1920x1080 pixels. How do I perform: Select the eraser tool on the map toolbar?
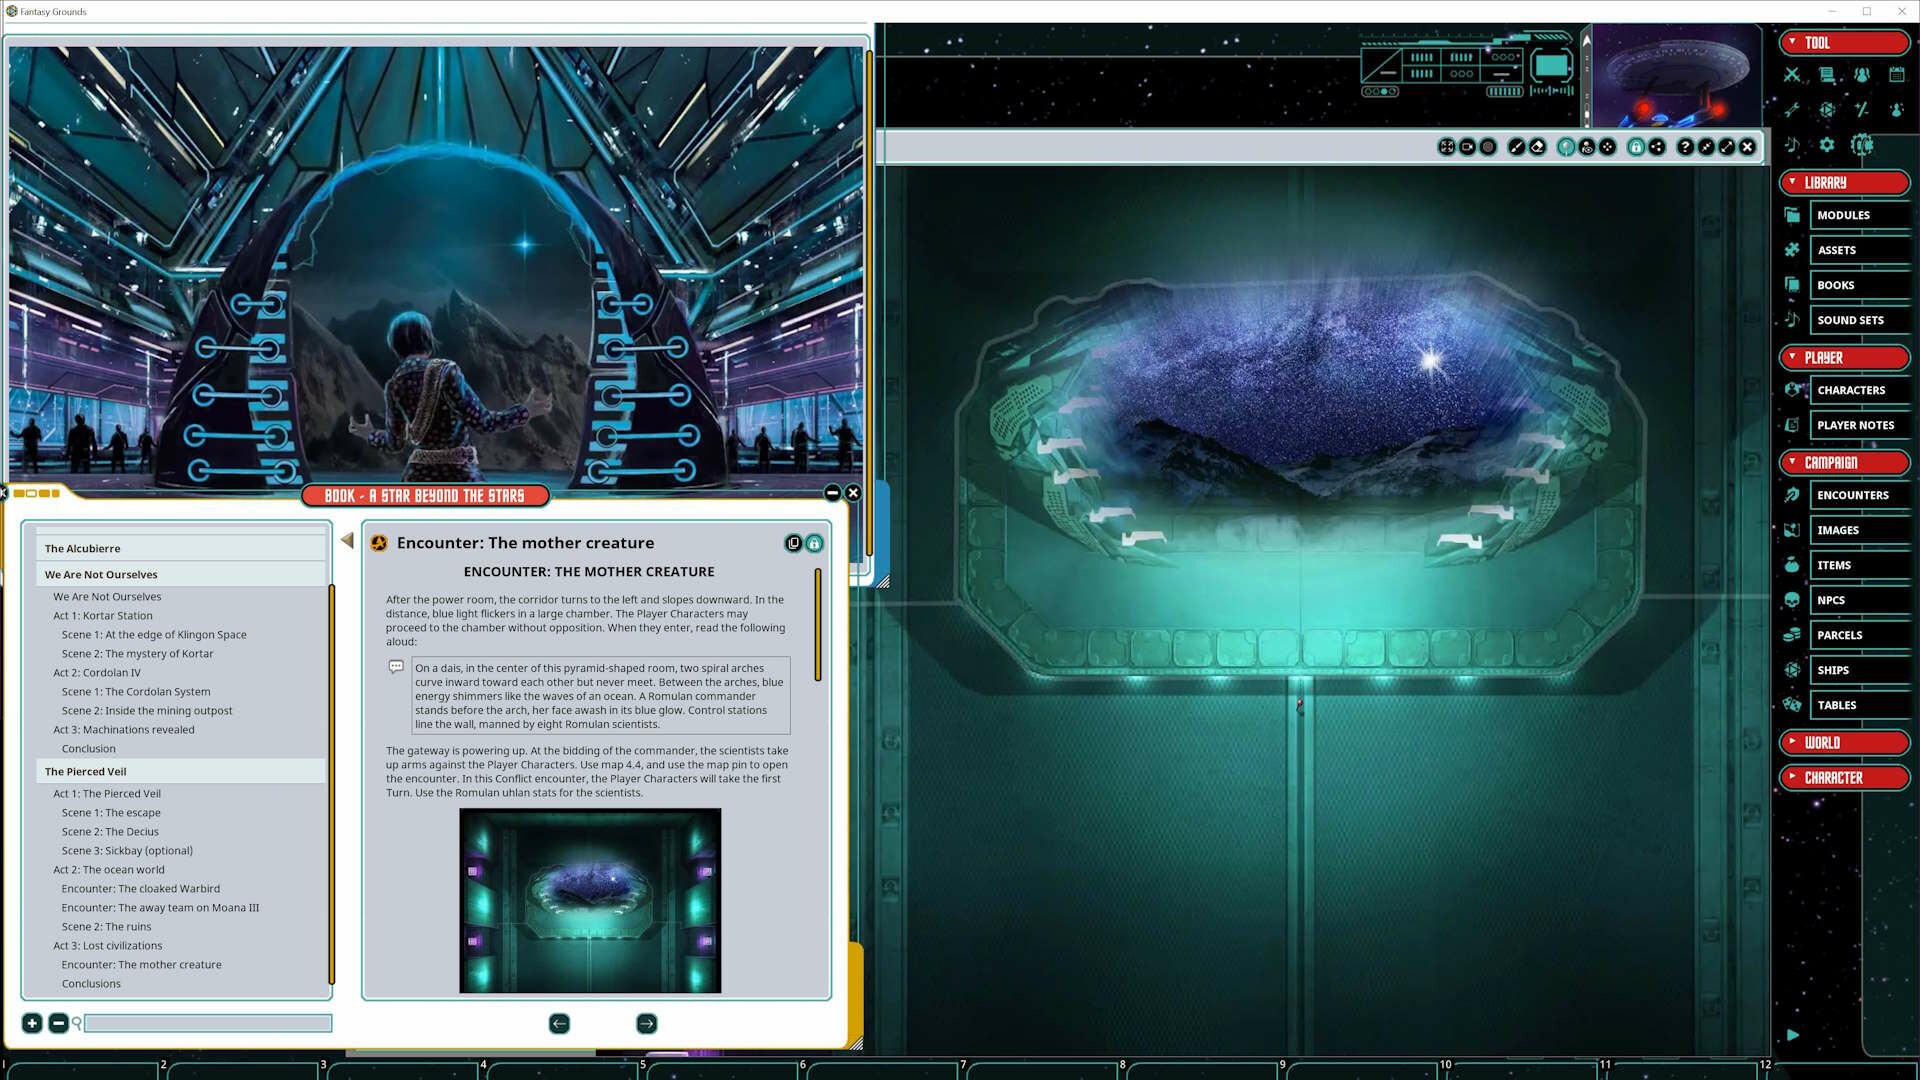1537,146
